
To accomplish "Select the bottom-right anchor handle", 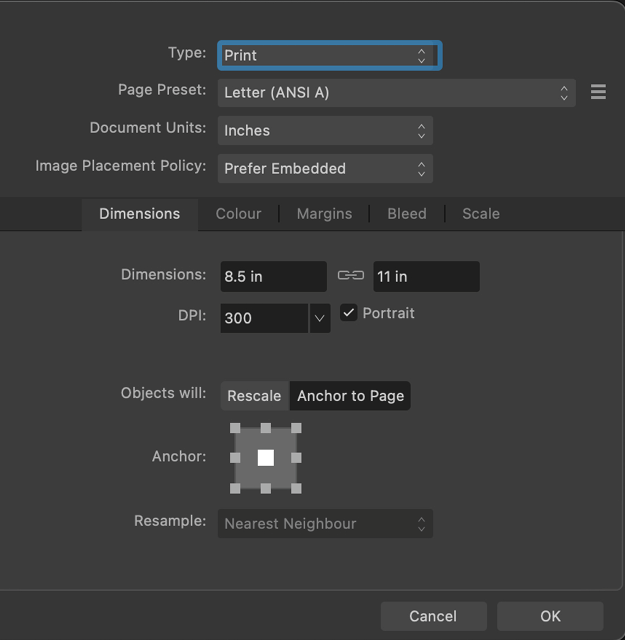I will [x=296, y=488].
